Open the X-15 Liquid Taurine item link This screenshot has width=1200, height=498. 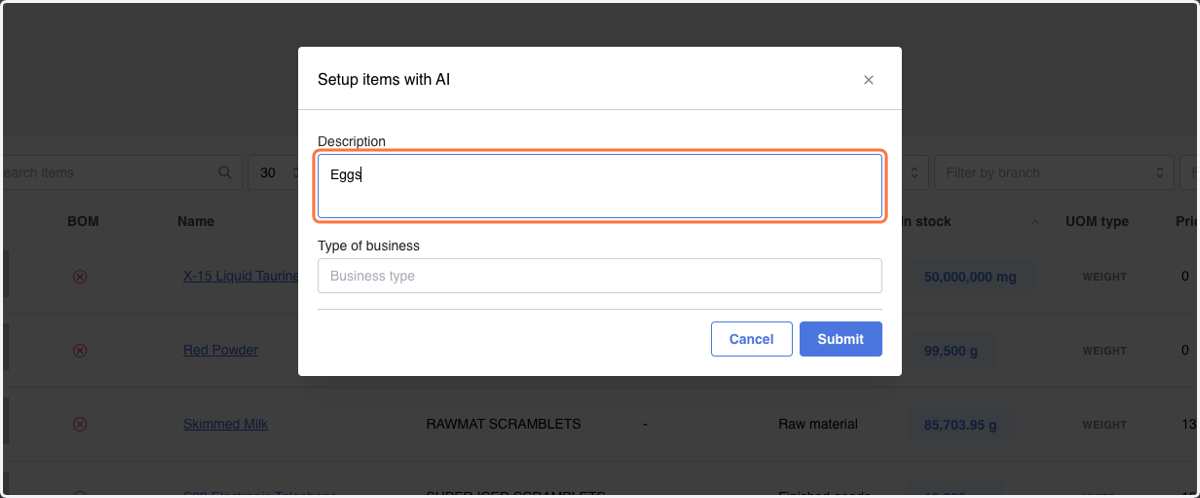[x=241, y=277]
